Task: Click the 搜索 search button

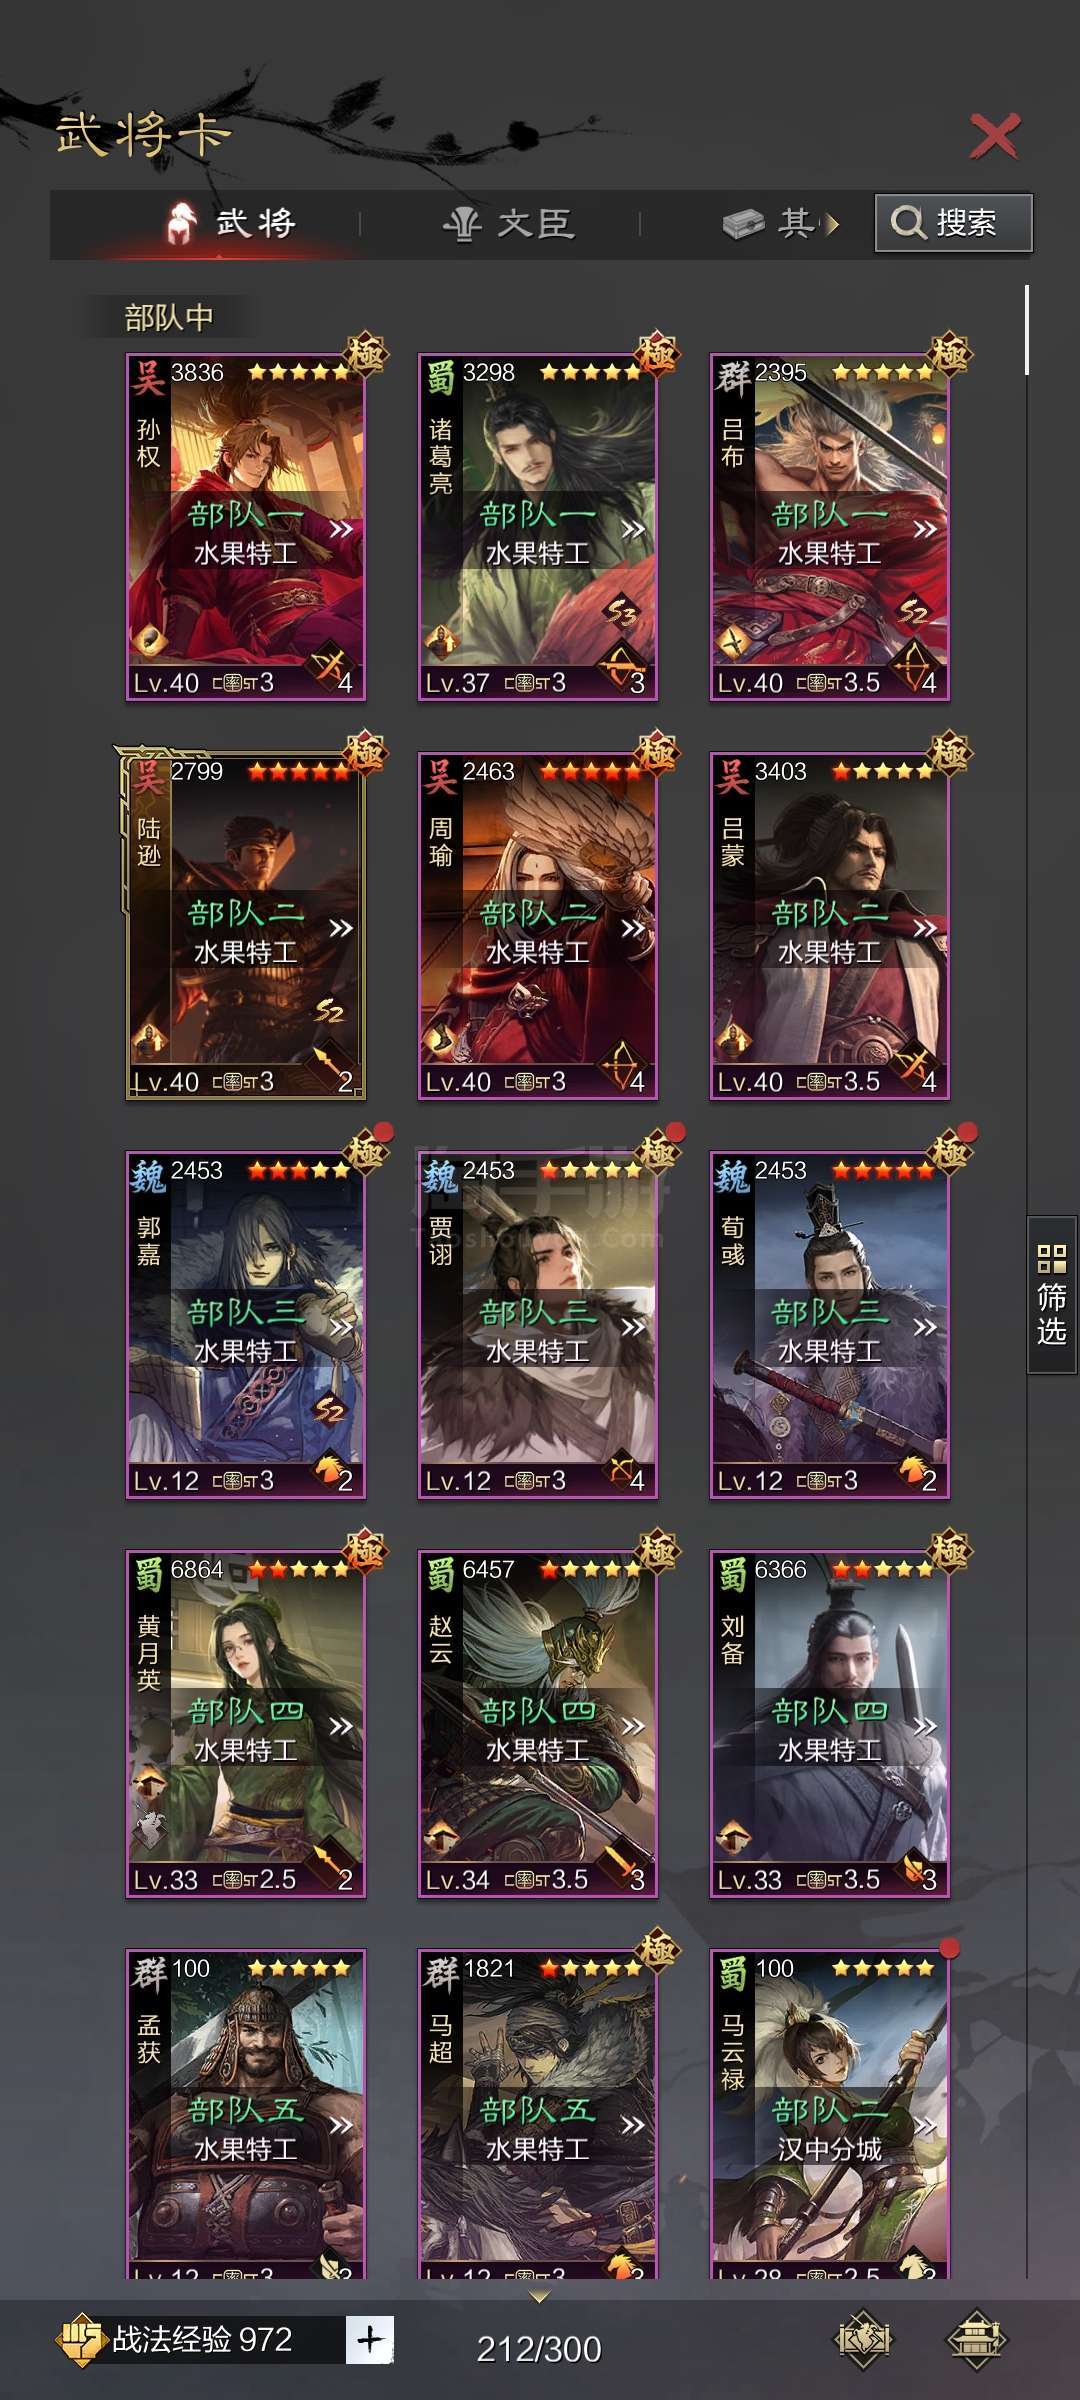Action: (953, 222)
